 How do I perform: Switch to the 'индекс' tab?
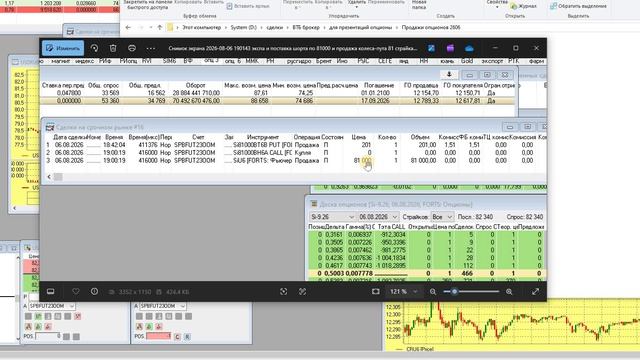[x=84, y=61]
